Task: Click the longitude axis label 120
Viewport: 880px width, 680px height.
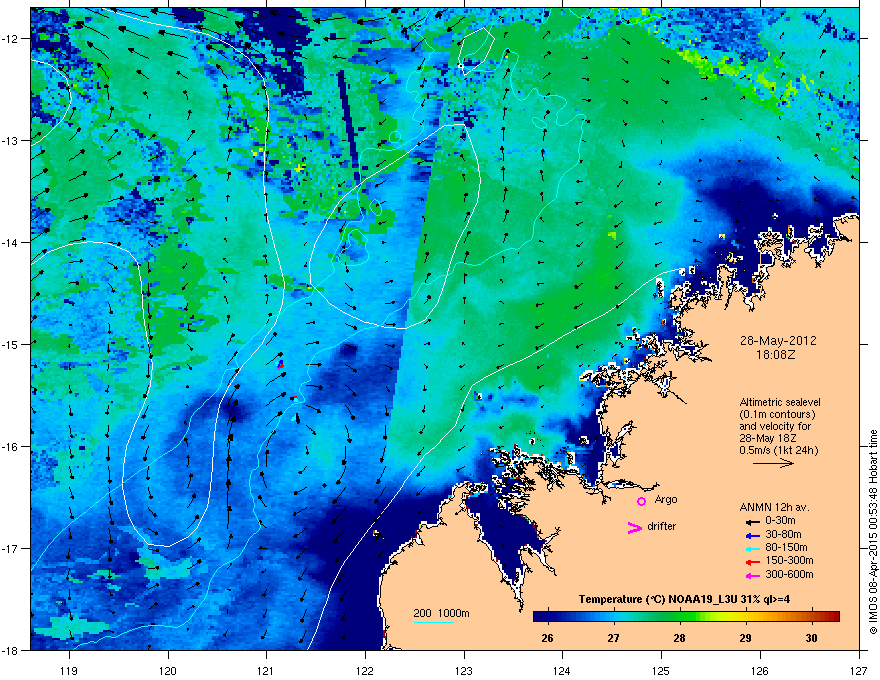Action: (168, 670)
